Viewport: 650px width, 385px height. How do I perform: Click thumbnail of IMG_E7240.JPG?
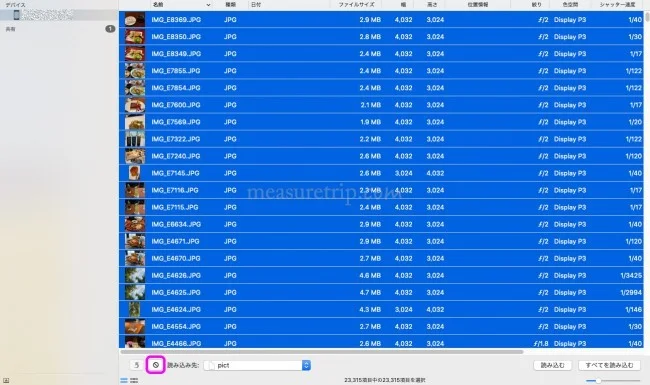135,156
